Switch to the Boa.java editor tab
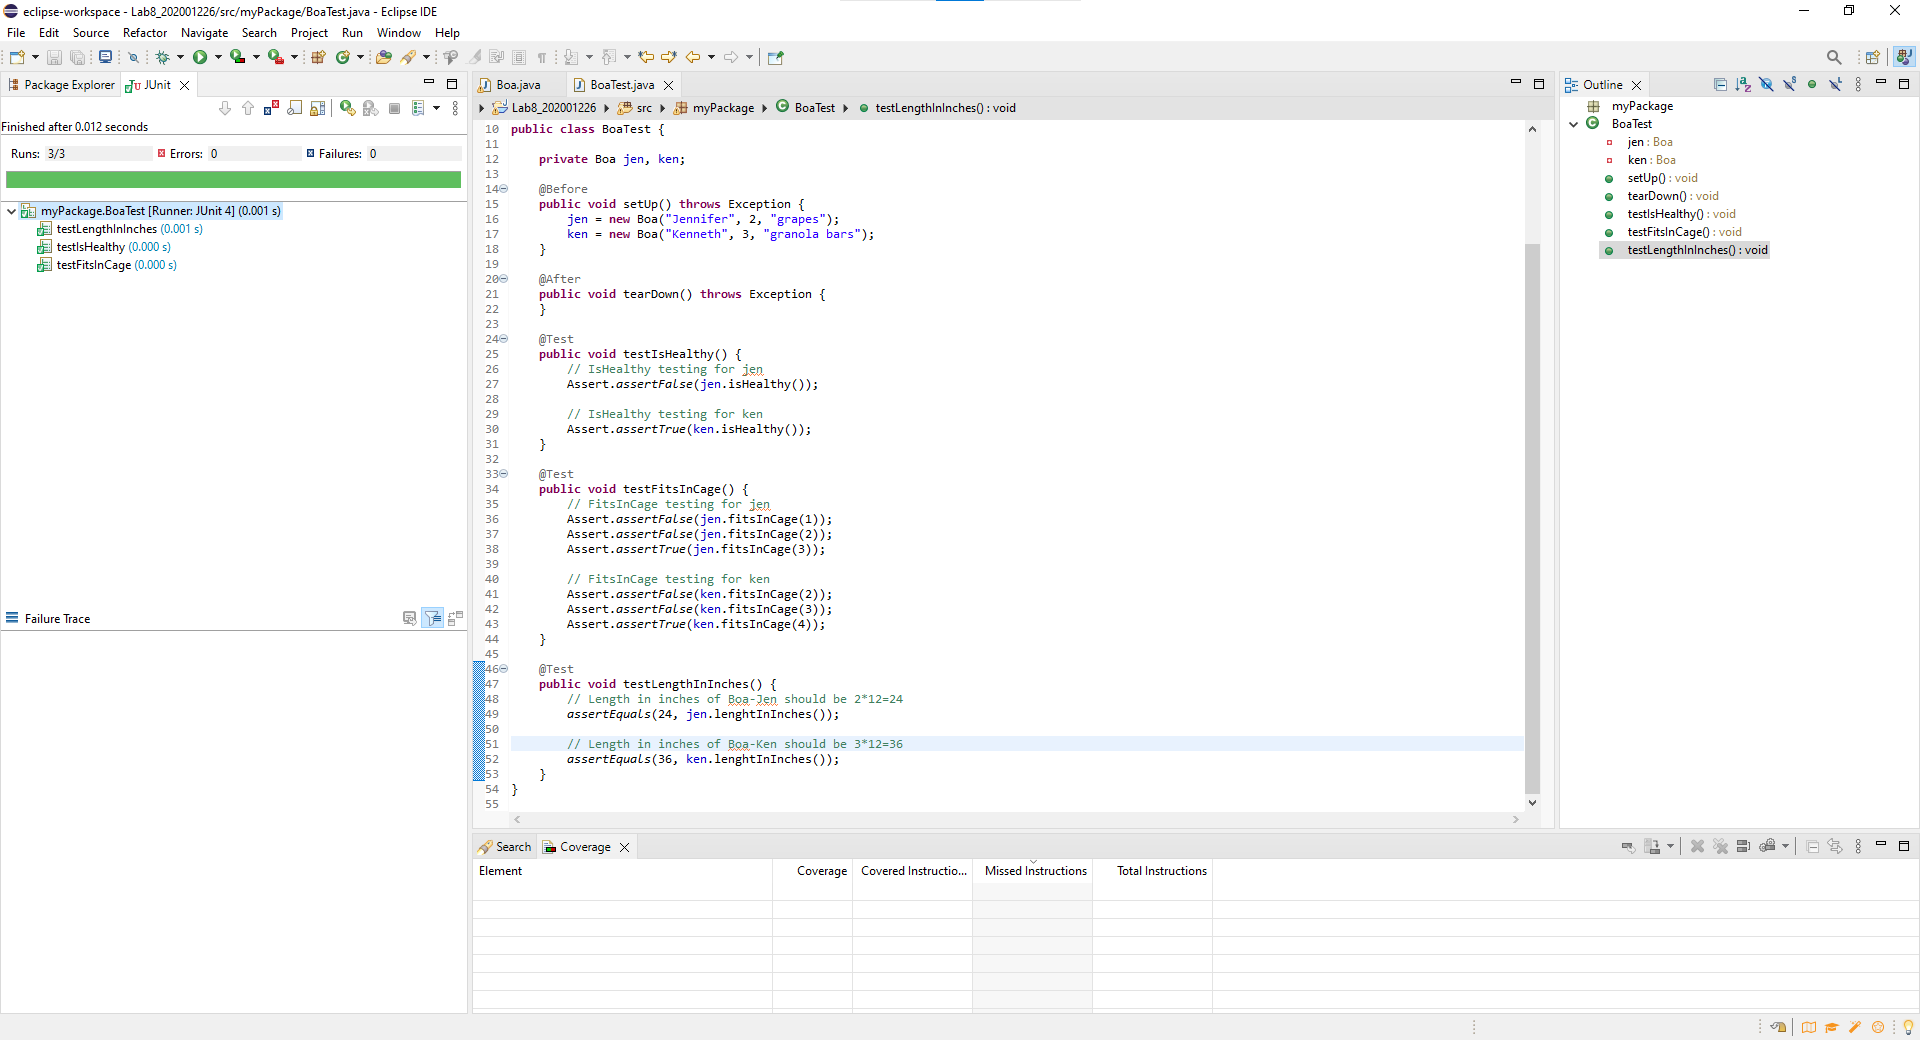Viewport: 1920px width, 1040px height. click(x=518, y=85)
